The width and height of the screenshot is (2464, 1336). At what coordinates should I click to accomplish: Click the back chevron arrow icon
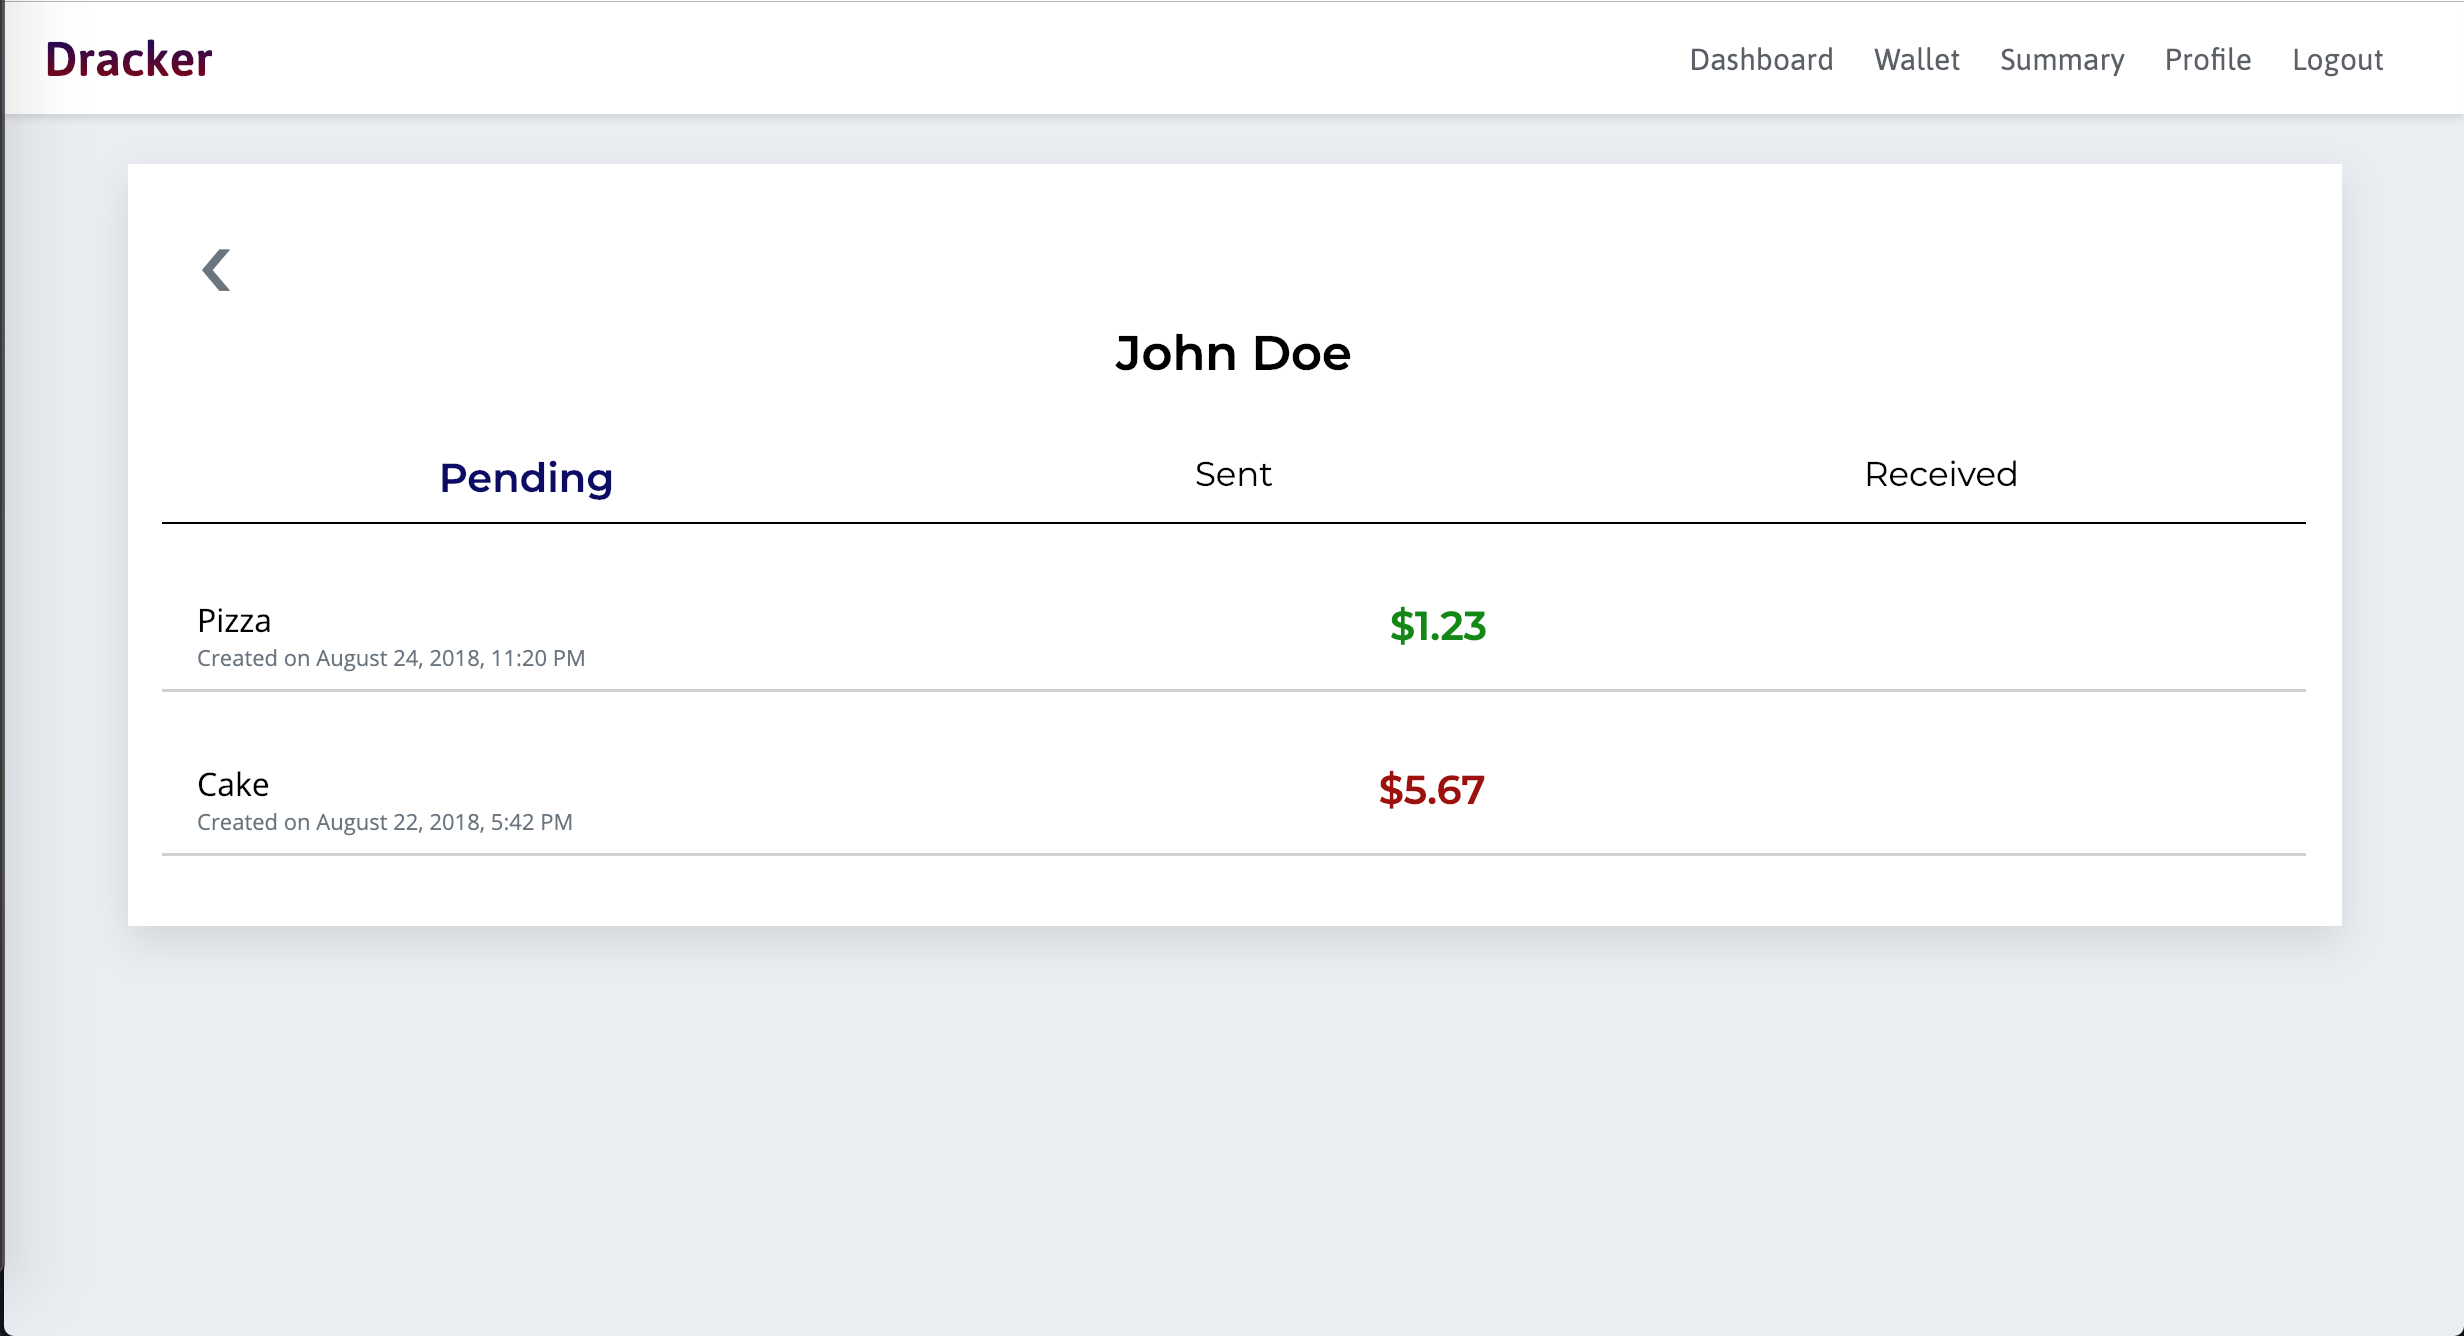216,270
